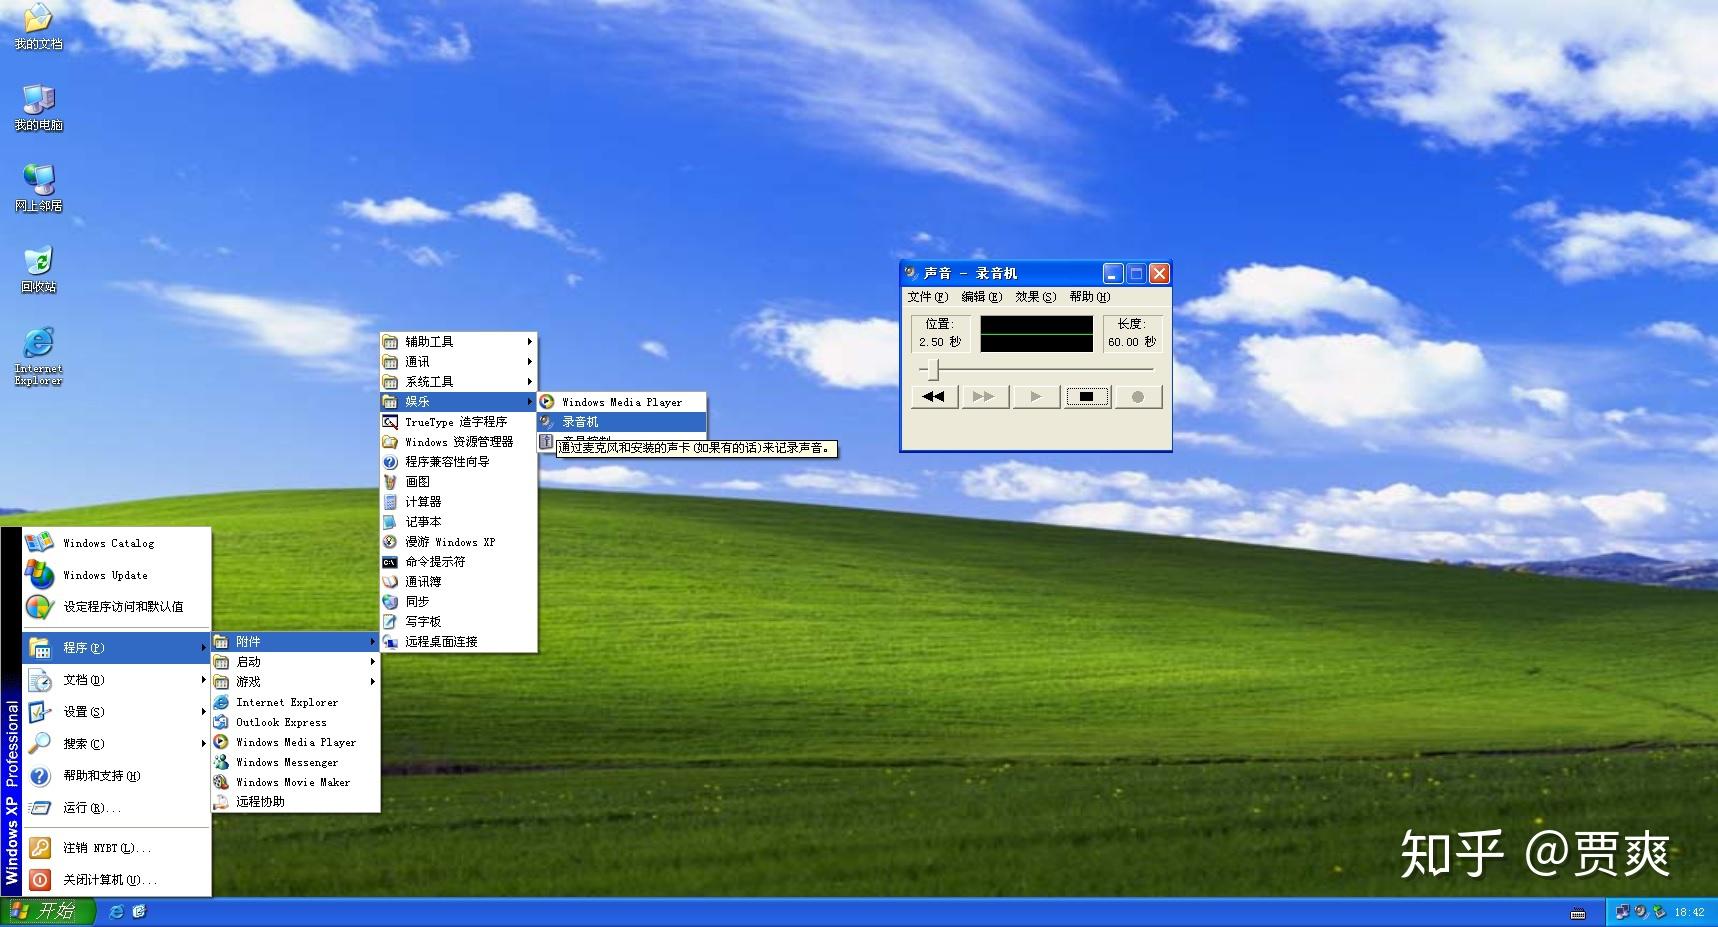1718x927 pixels.
Task: Expand the 启动 folder in the programs menu
Action: 295,662
